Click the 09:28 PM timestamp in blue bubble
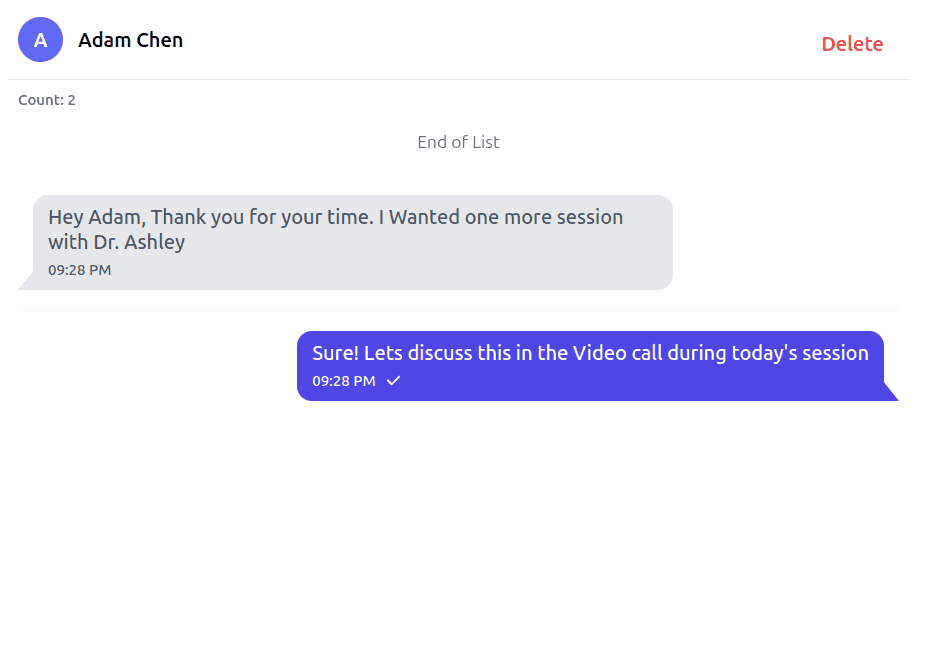The image size is (929, 663). [344, 381]
